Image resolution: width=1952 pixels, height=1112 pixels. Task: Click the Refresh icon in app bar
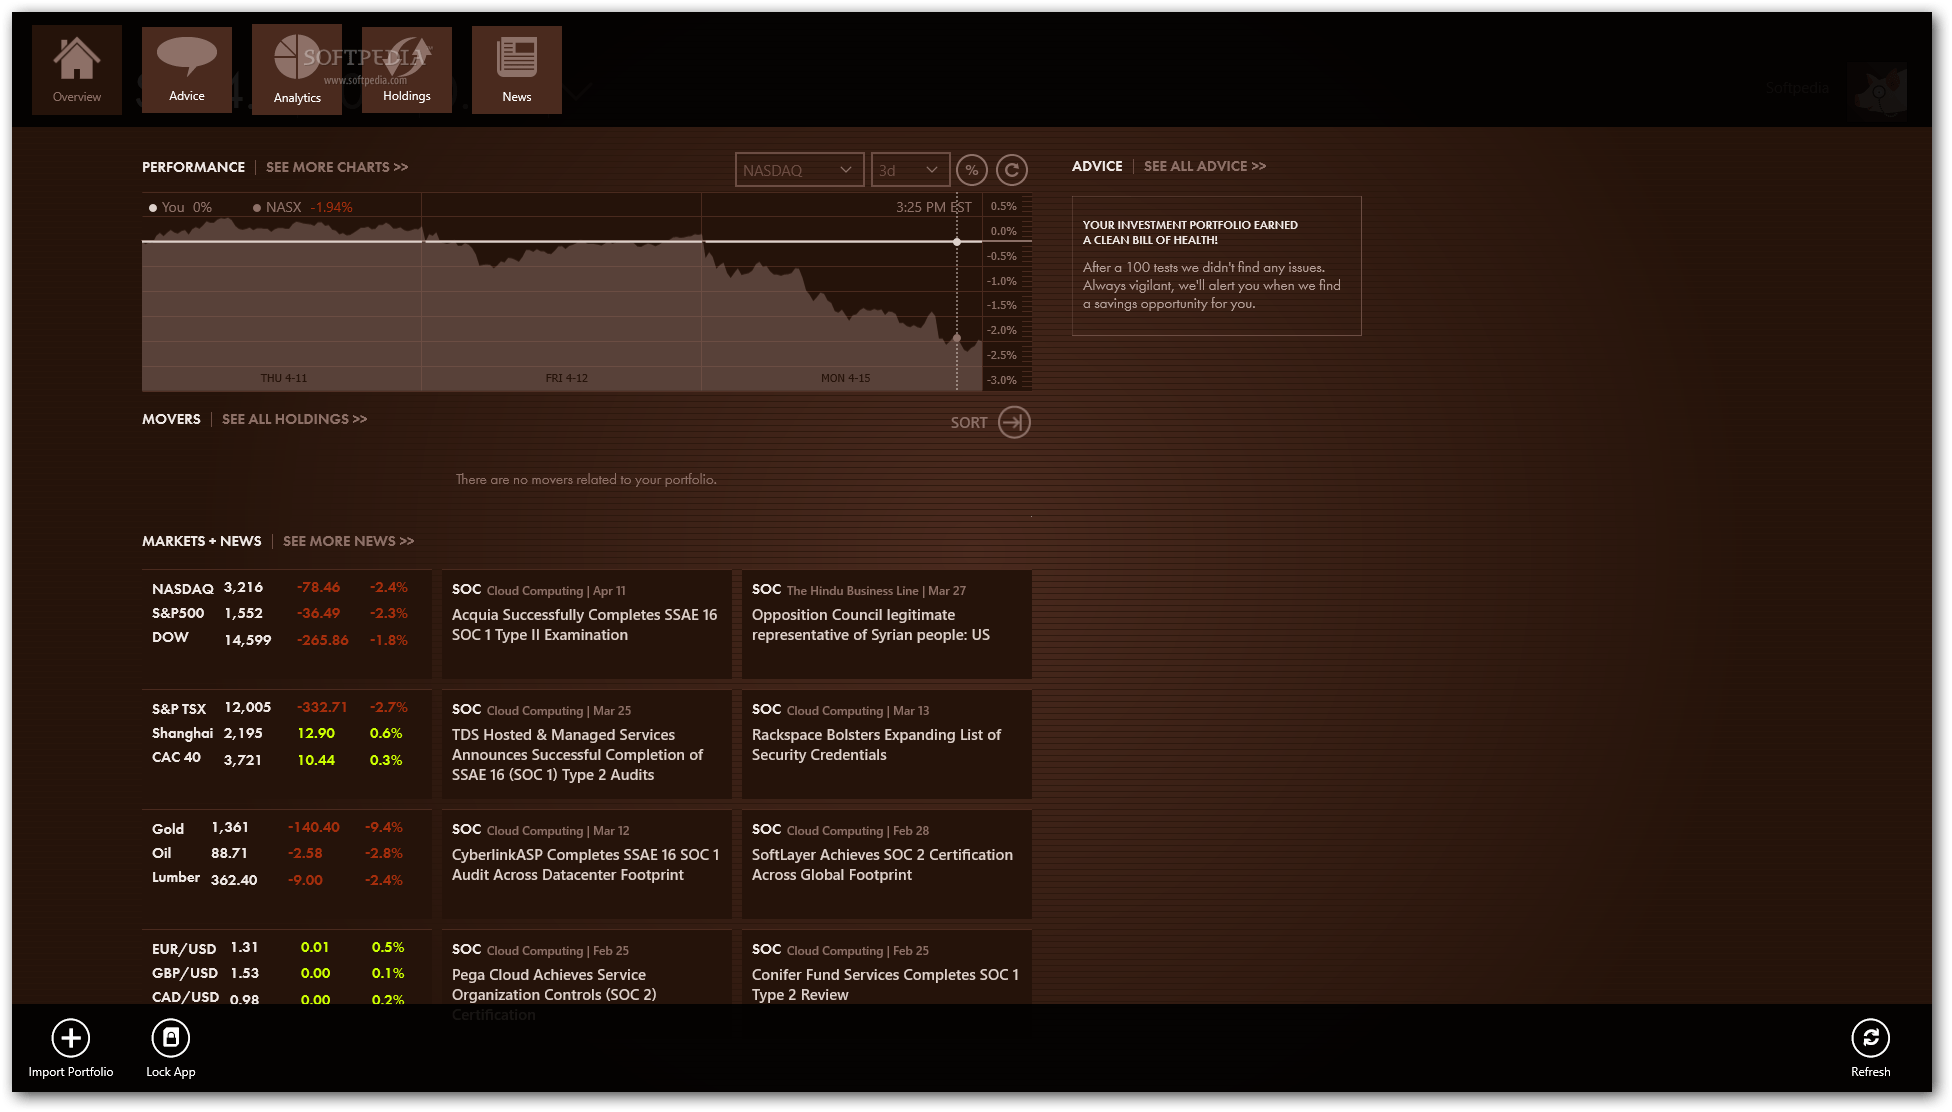[1870, 1038]
